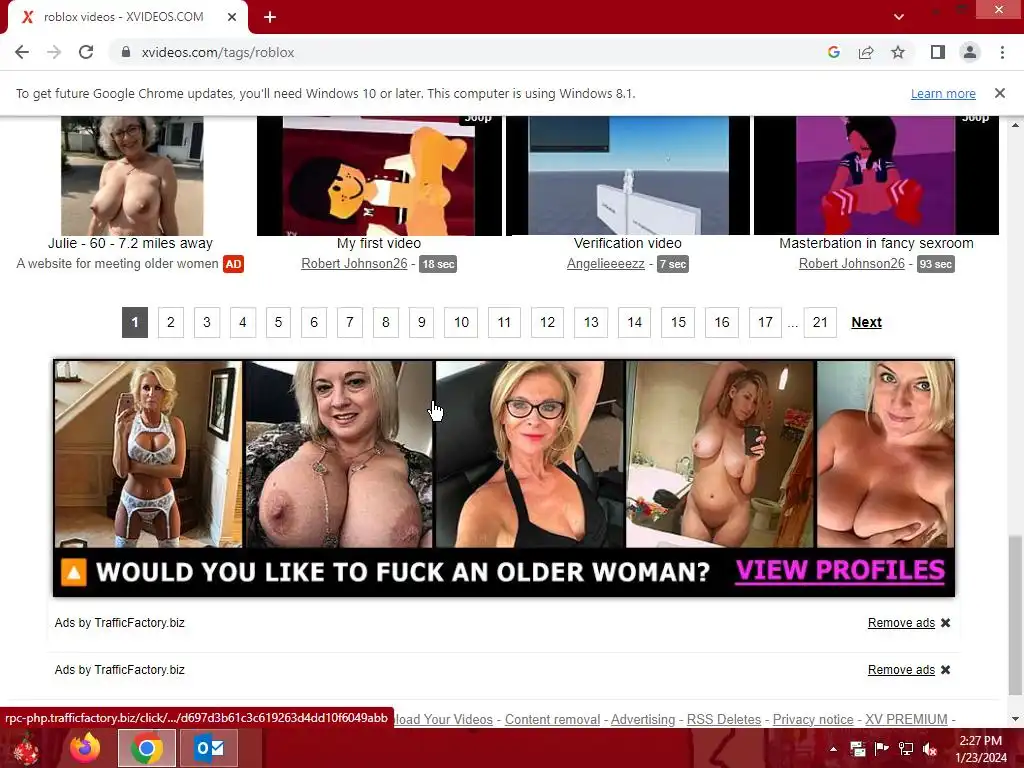Go to page 3 of results
Image resolution: width=1024 pixels, height=768 pixels.
coord(206,322)
